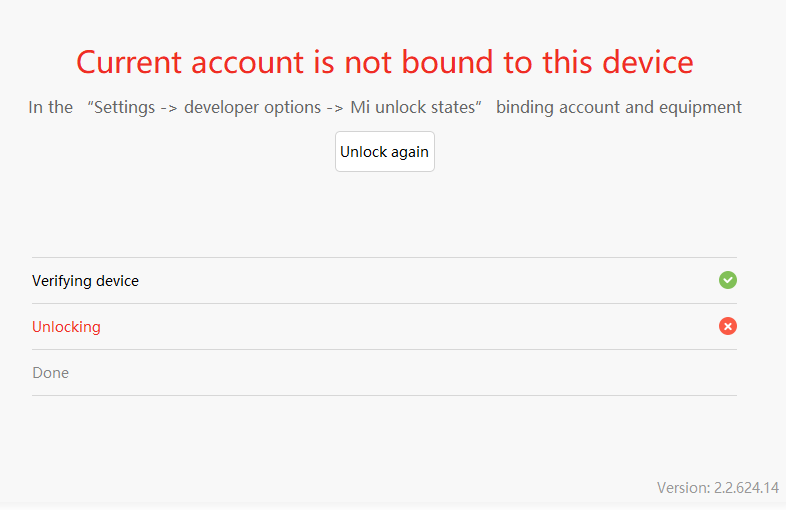Select the red Unlocking step label
The height and width of the screenshot is (510, 786).
point(66,327)
